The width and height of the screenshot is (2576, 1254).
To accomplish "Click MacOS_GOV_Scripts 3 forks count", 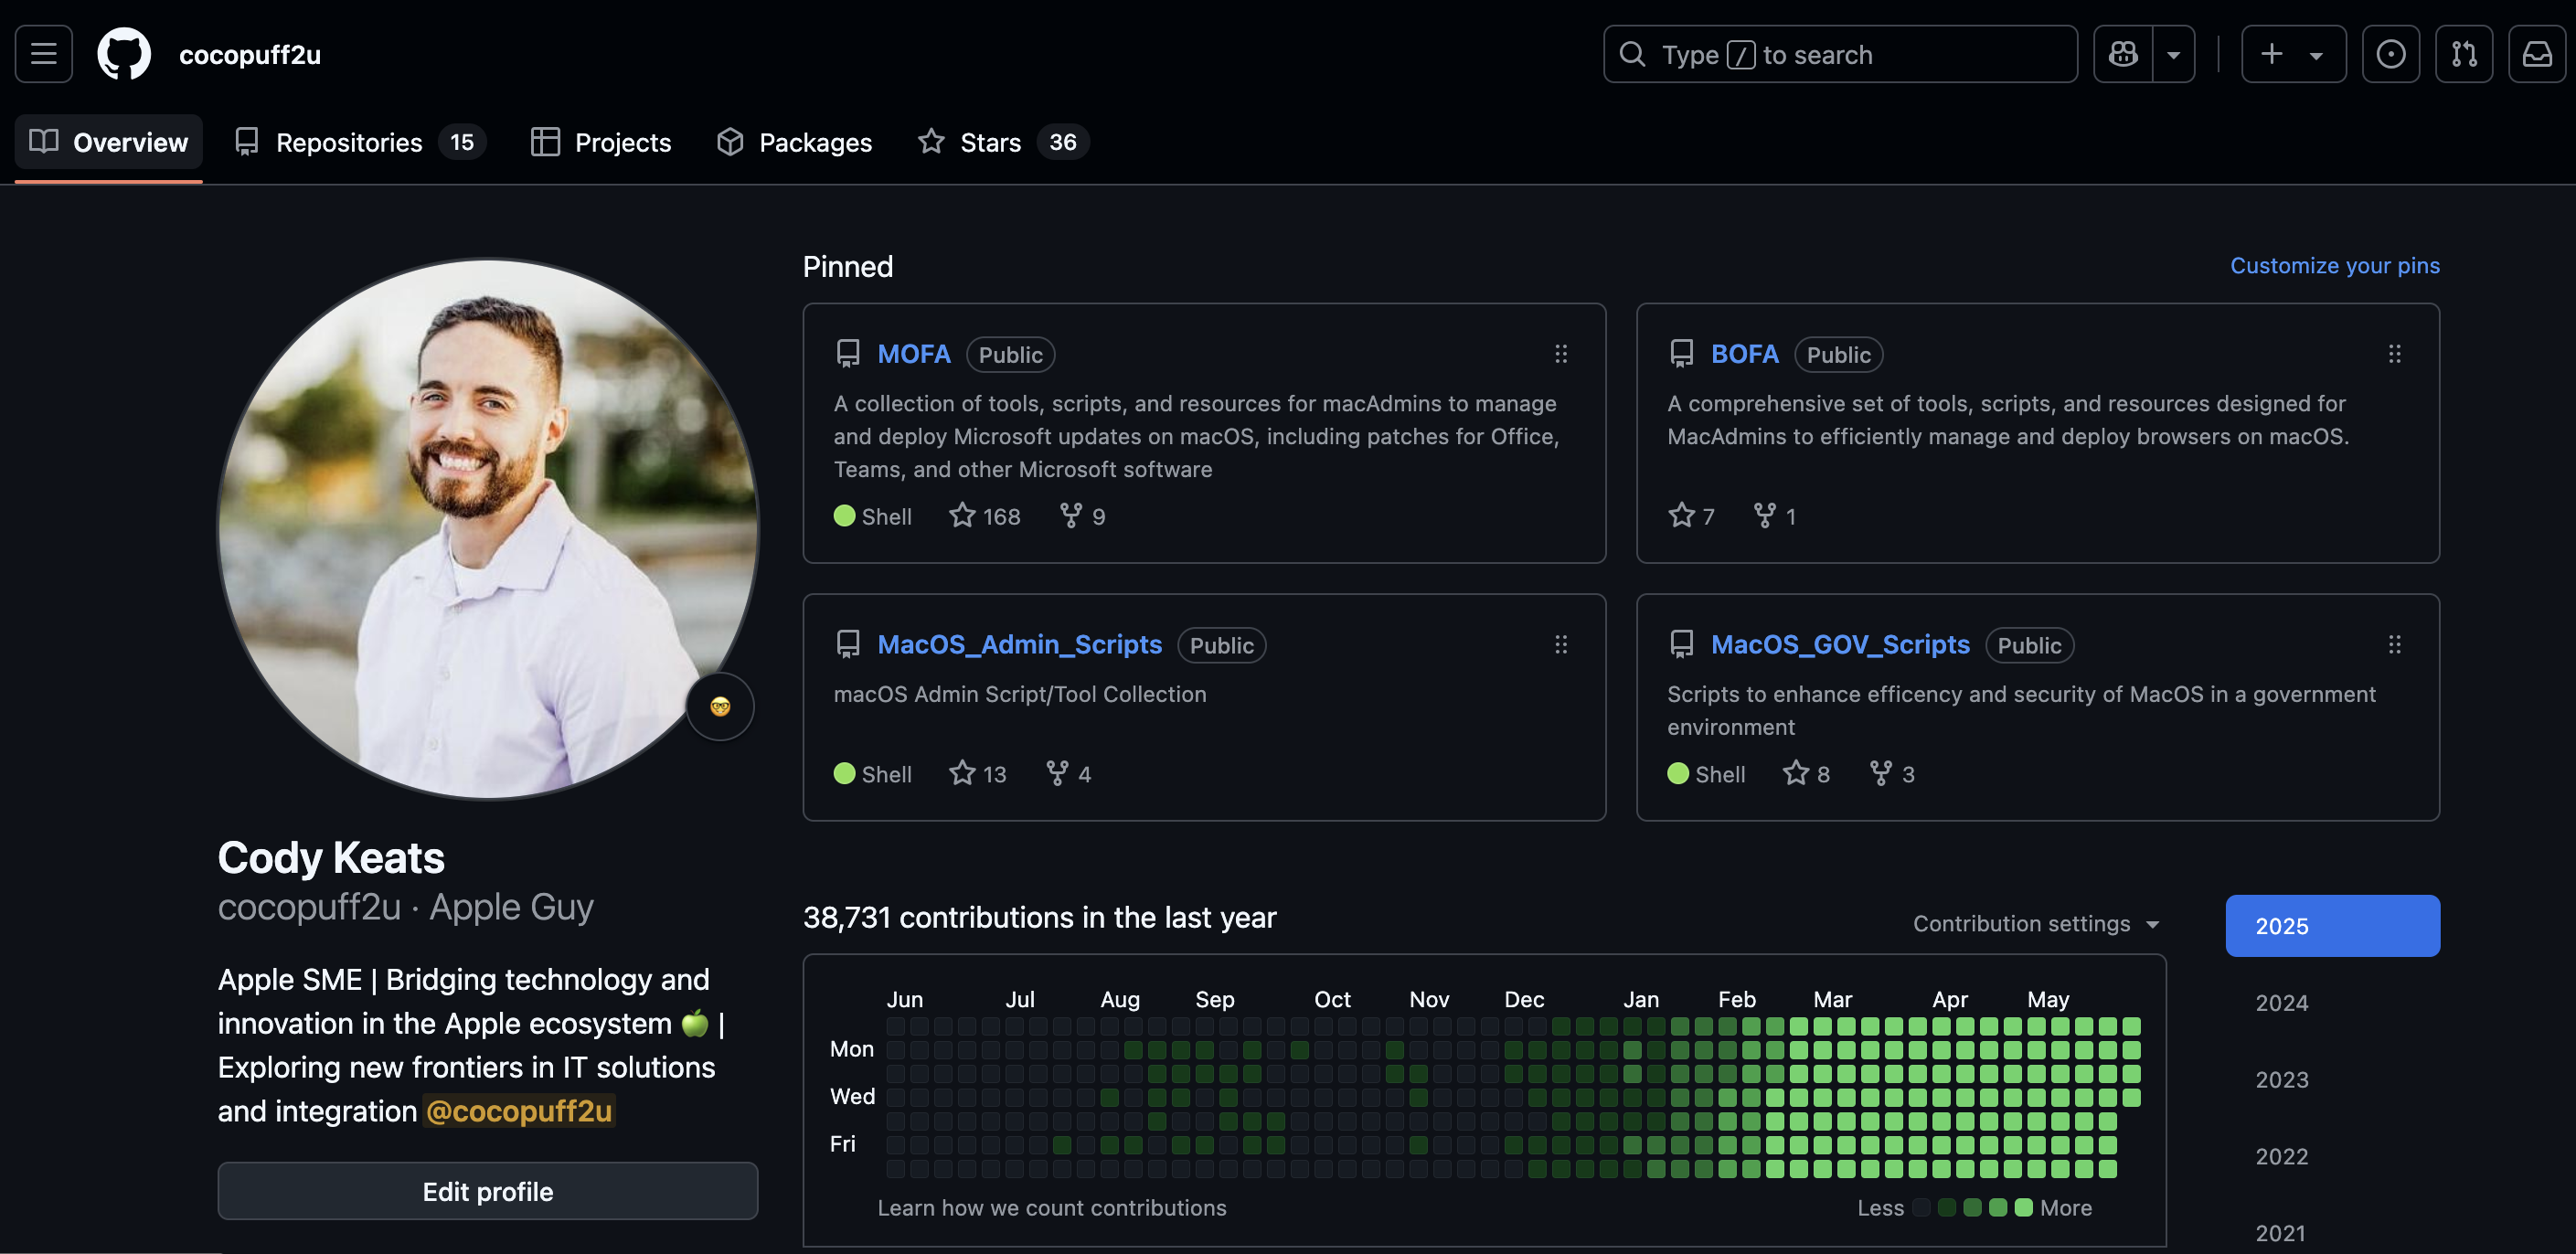I will click(x=1892, y=774).
